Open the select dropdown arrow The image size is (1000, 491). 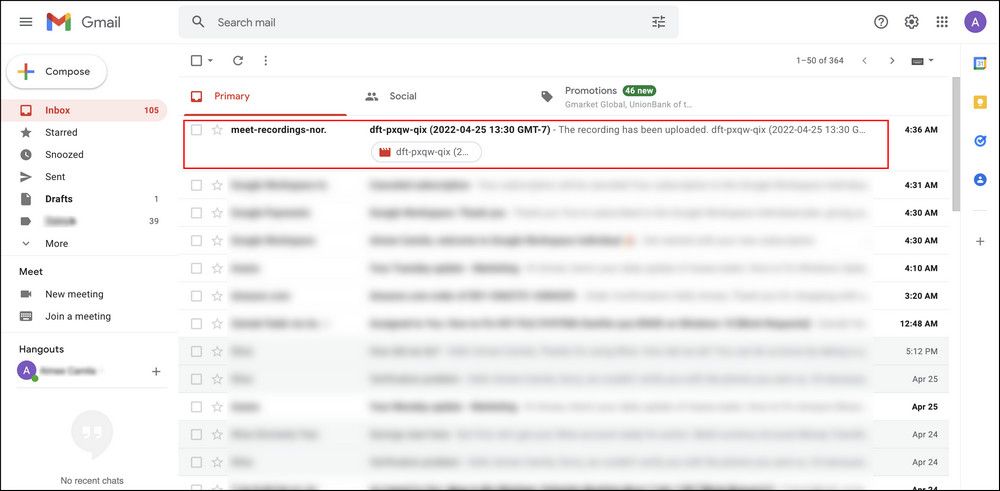click(x=210, y=61)
